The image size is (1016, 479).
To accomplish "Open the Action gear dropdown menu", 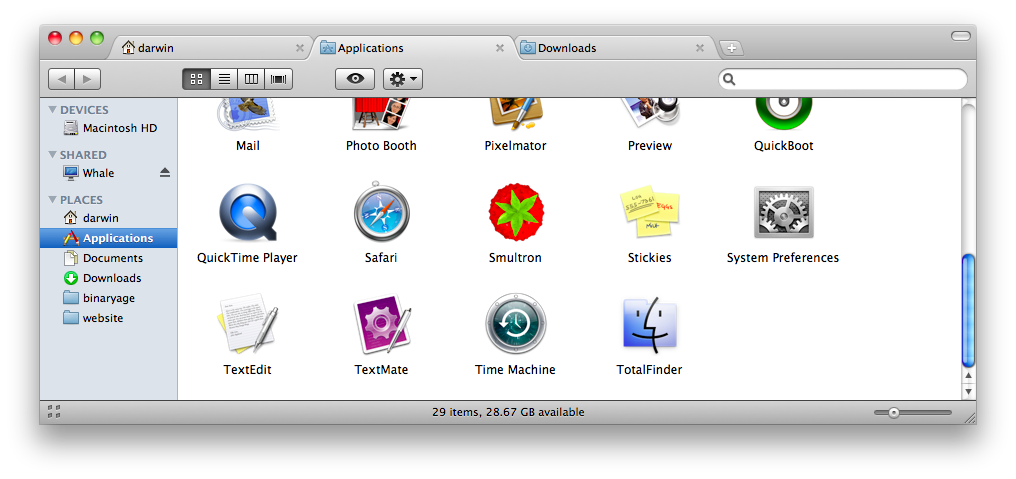I will (x=402, y=79).
